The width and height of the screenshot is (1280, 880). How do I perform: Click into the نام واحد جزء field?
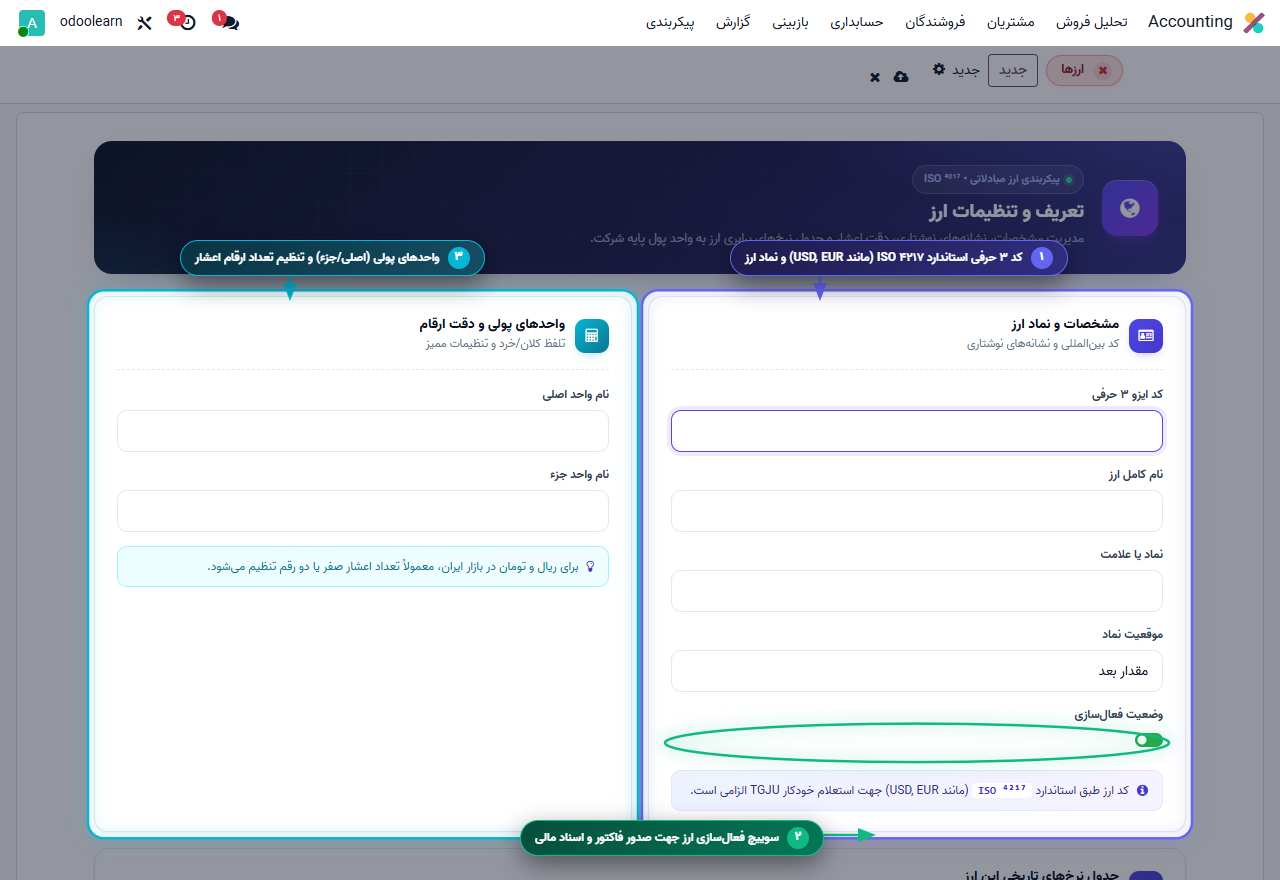363,511
